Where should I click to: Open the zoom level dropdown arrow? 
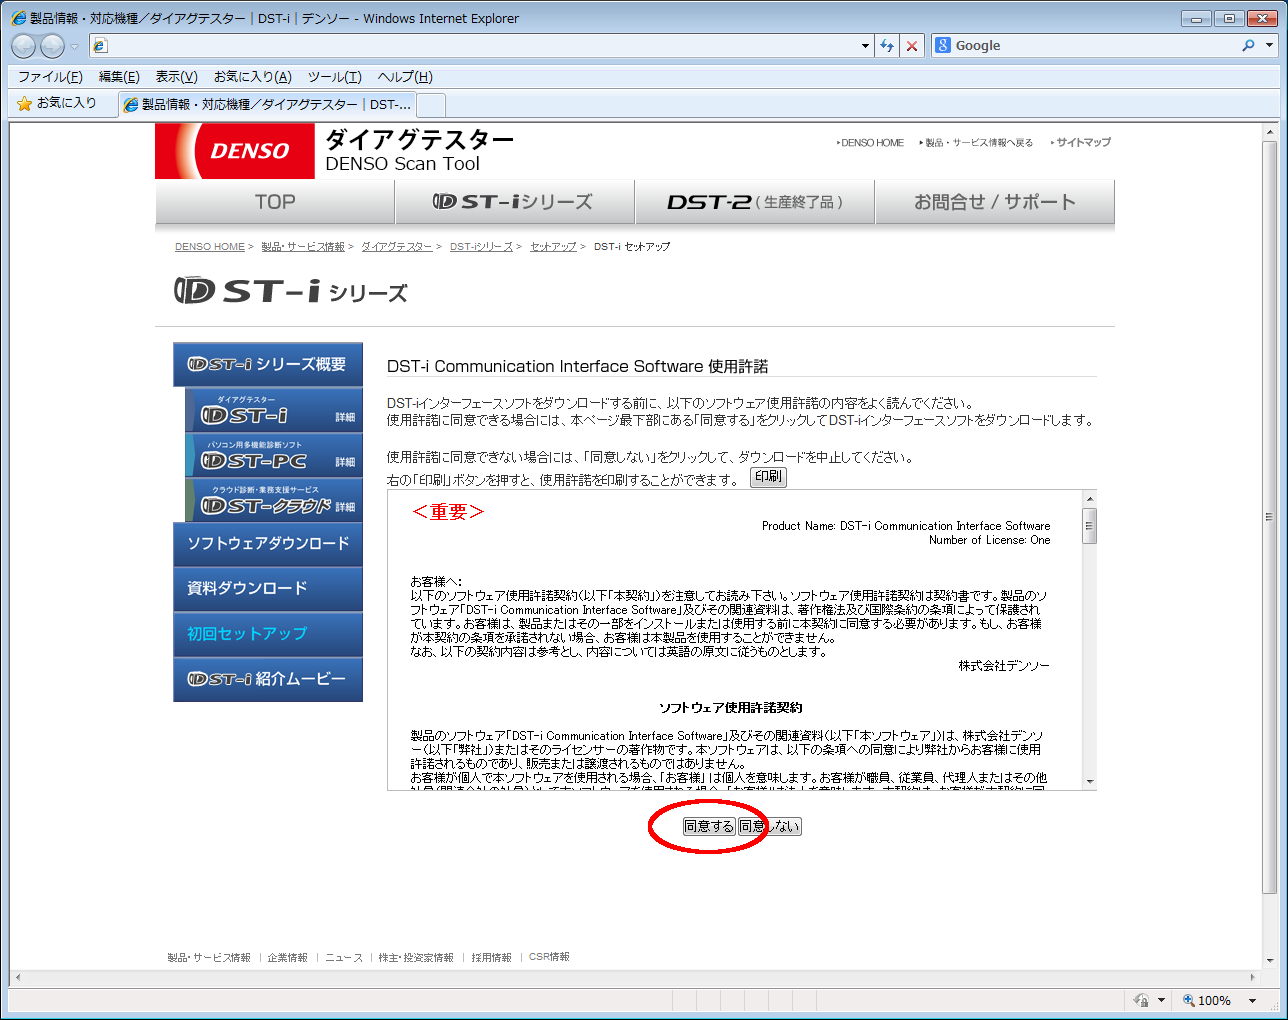click(x=1252, y=1000)
